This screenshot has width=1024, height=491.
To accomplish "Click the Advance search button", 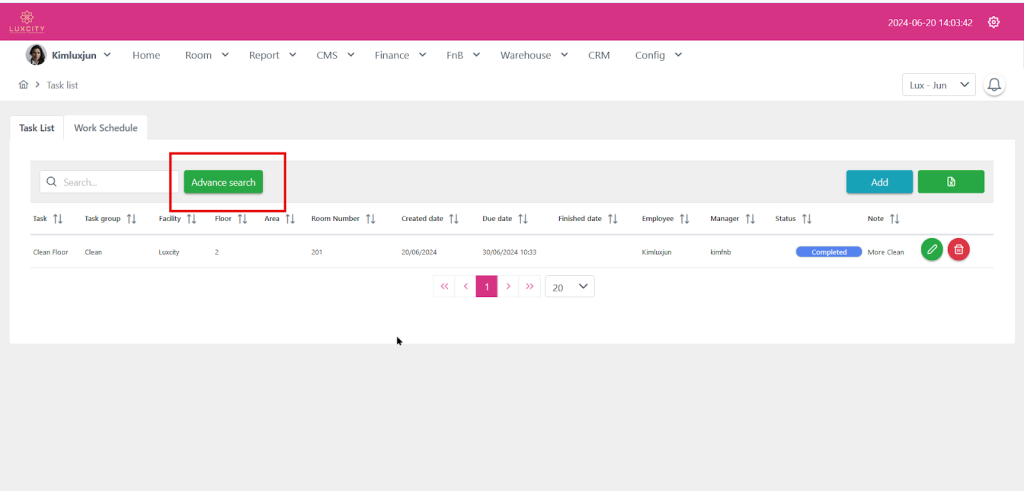I will point(223,182).
